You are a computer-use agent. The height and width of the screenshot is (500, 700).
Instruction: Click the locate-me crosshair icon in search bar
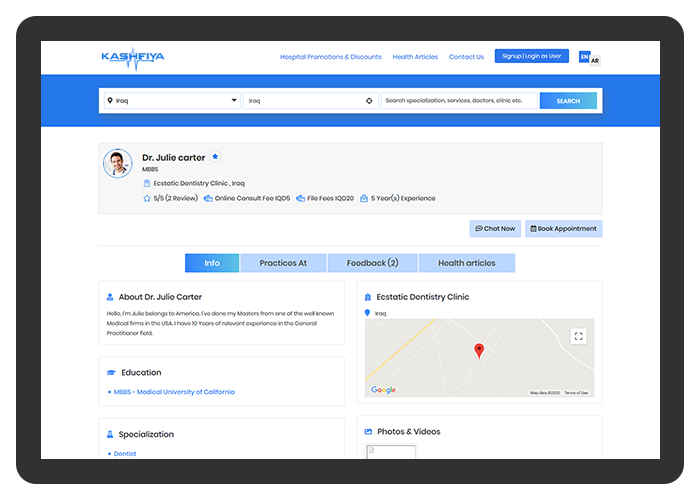click(x=368, y=101)
